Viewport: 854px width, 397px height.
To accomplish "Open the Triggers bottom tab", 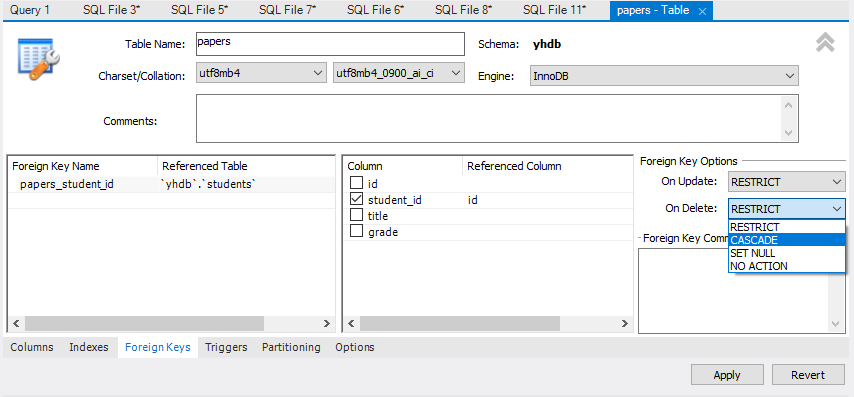I will pyautogui.click(x=227, y=347).
